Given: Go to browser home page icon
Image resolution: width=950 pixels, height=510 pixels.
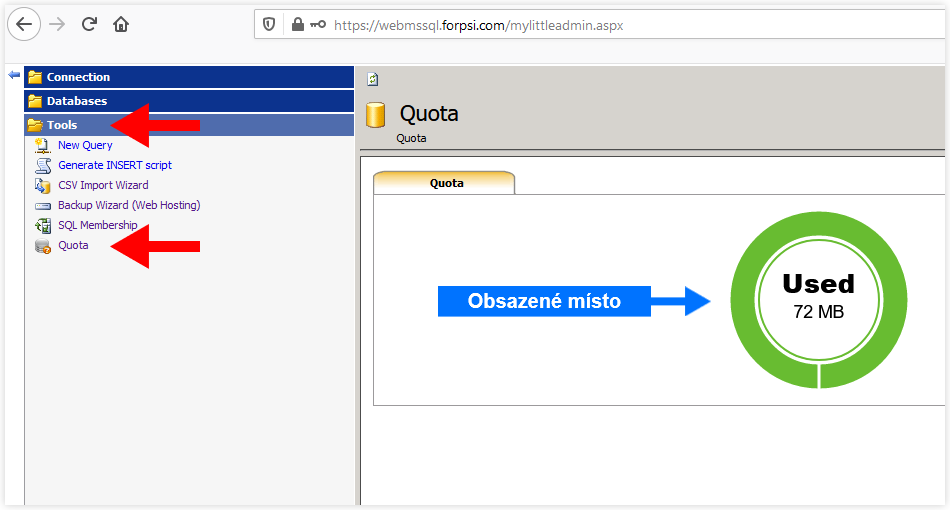Looking at the screenshot, I should pyautogui.click(x=121, y=24).
